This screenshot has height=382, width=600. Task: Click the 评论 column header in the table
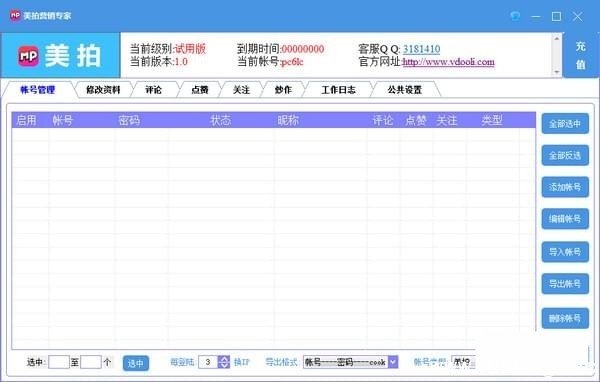click(x=383, y=121)
